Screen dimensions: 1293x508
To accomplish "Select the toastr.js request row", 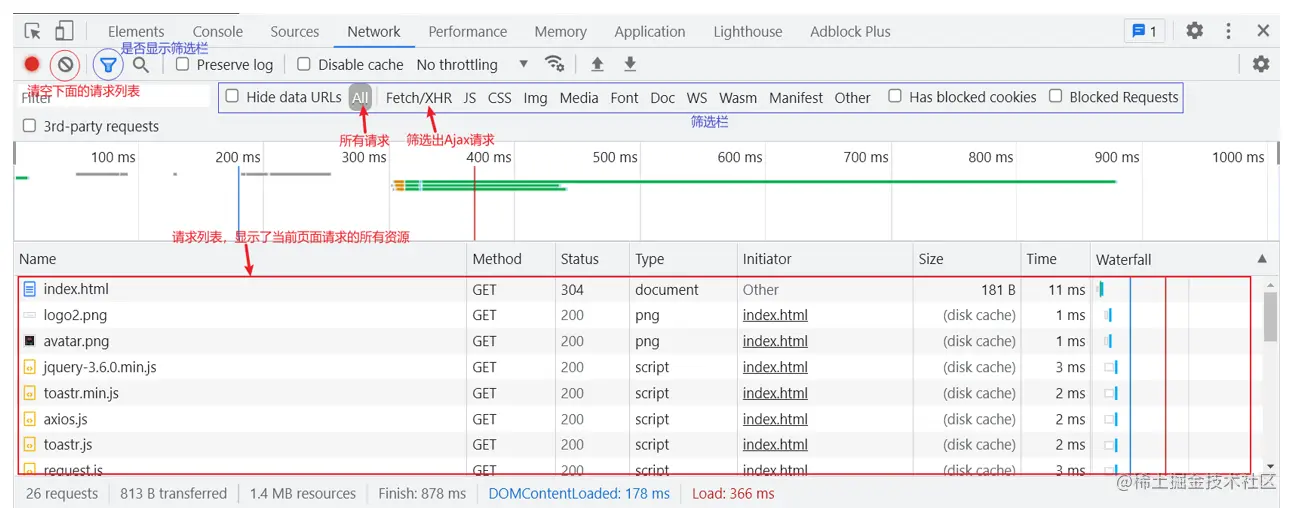I will (638, 445).
